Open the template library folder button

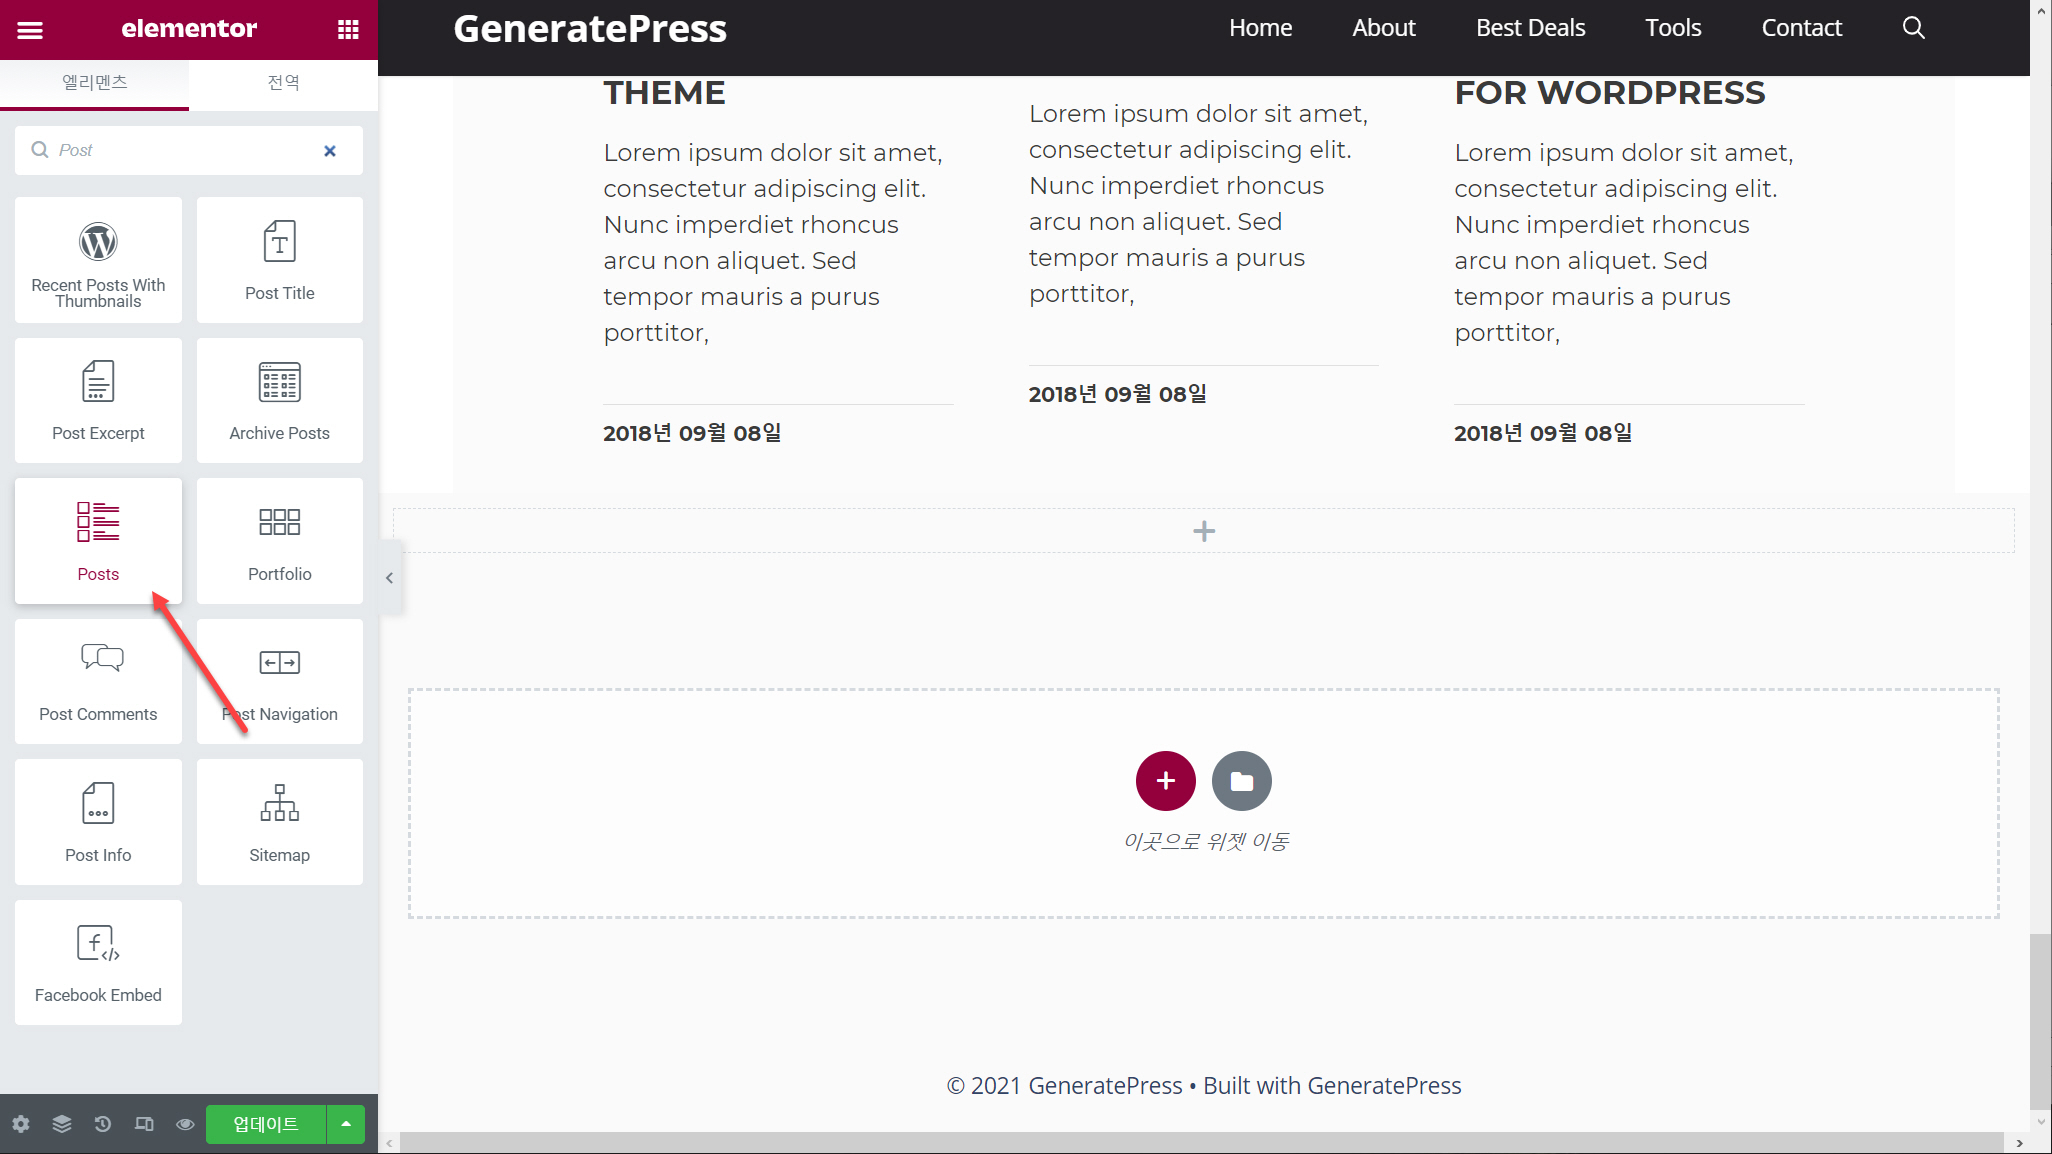coord(1241,781)
